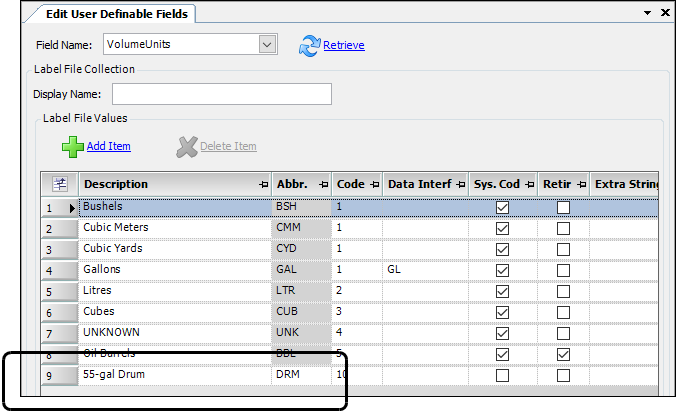Pin the Description column header
Image resolution: width=676 pixels, height=412 pixels.
(263, 185)
